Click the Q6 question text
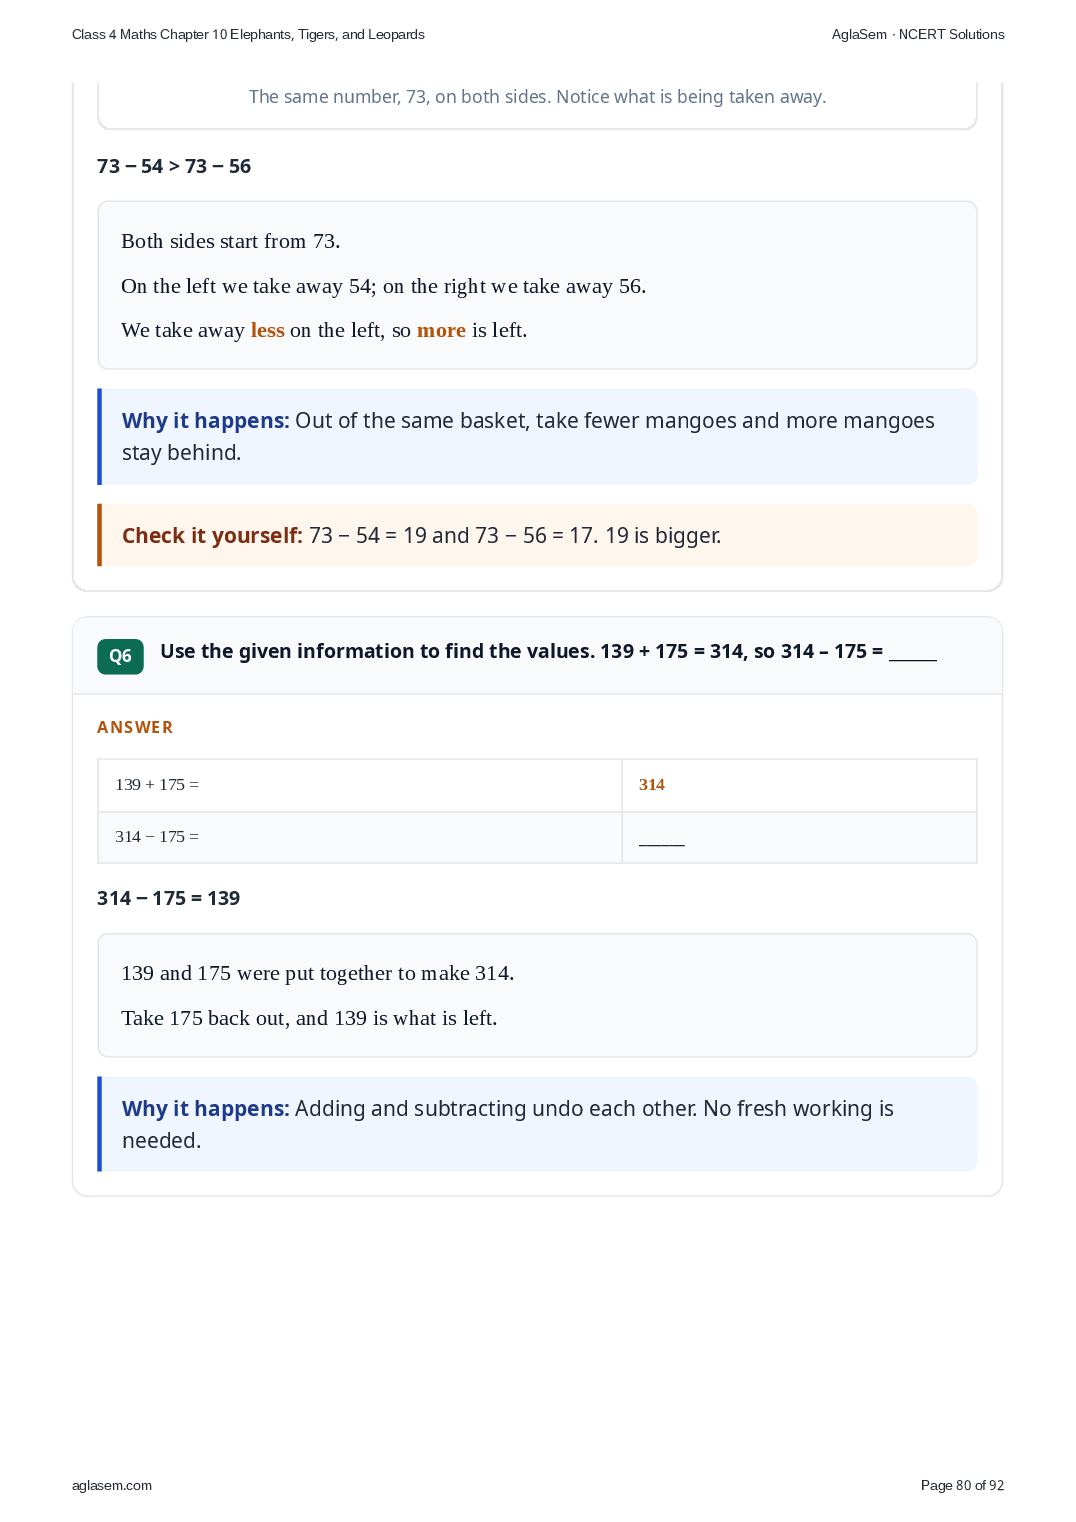This screenshot has height=1522, width=1076. coord(548,651)
